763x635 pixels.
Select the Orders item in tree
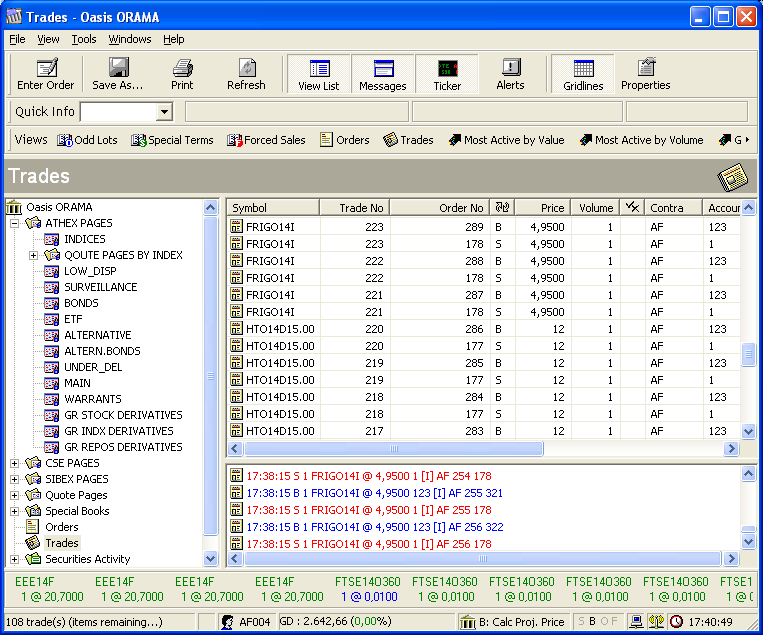61,527
